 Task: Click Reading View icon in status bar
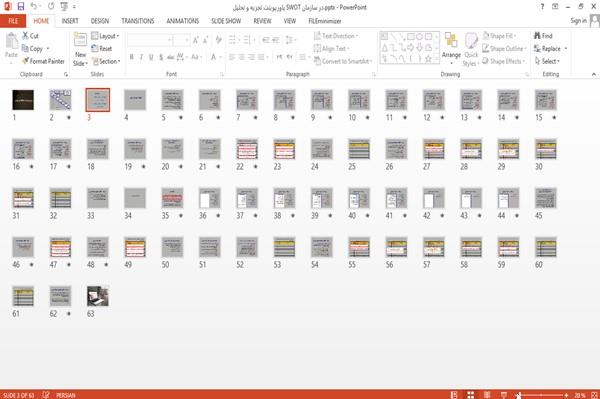point(487,395)
